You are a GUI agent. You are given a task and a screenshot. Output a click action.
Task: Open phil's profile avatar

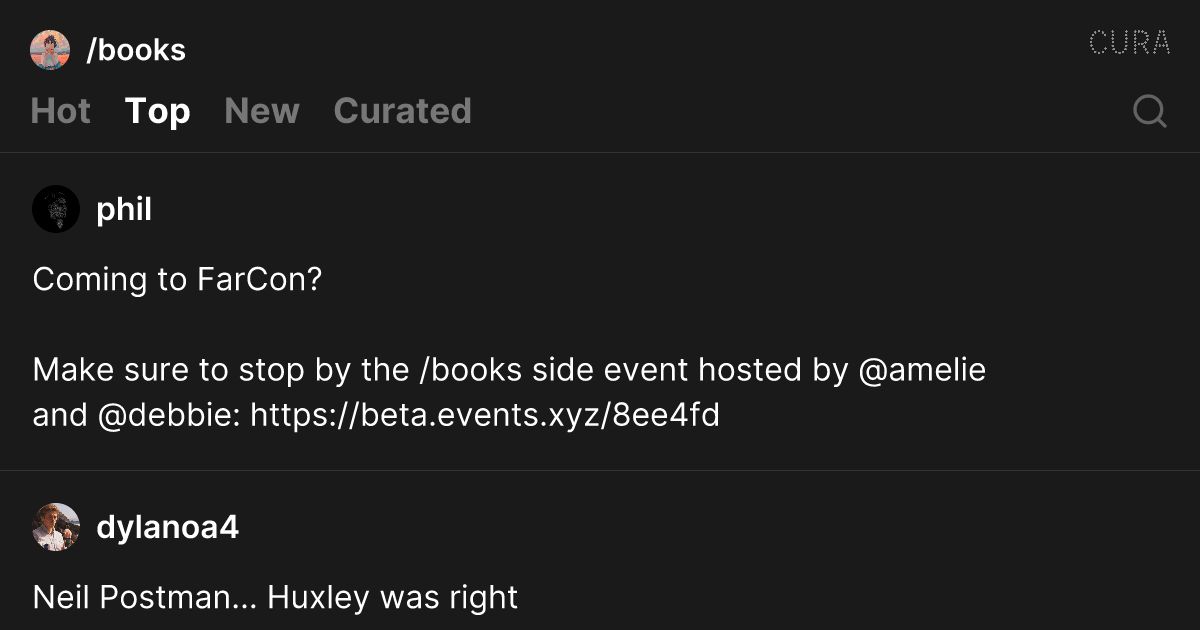click(56, 209)
